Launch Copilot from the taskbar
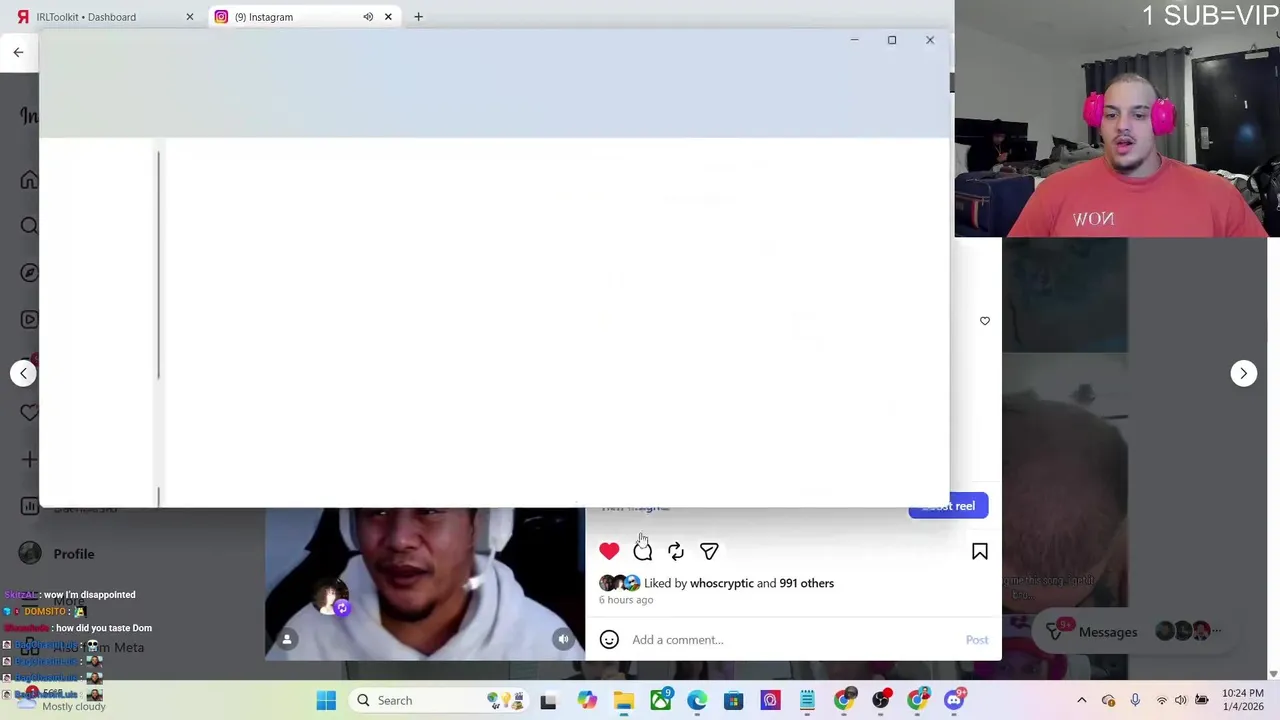 pos(587,701)
